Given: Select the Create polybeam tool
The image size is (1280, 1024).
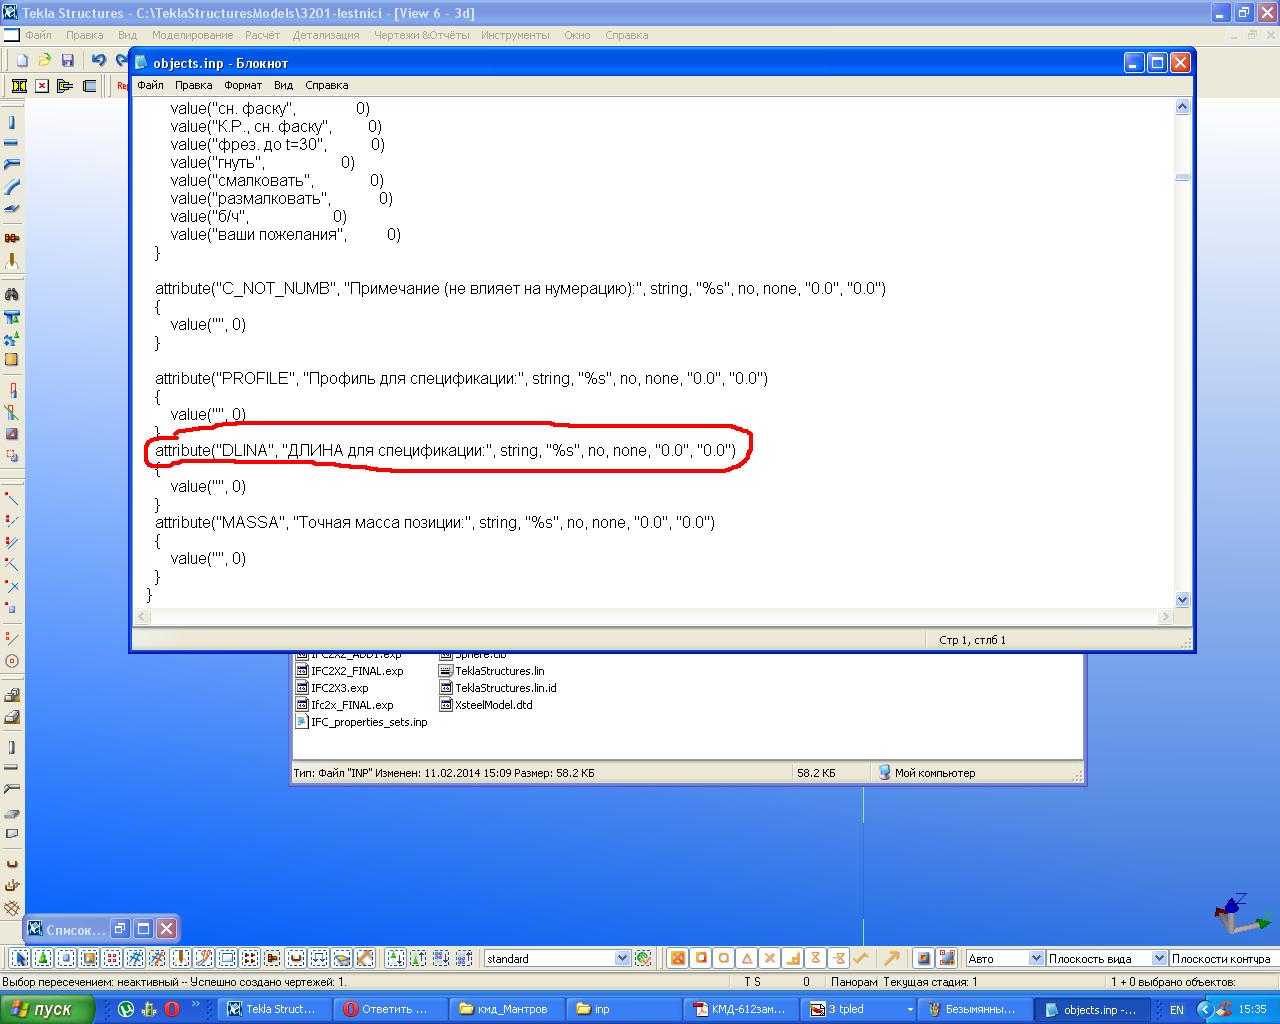Looking at the screenshot, I should click(12, 164).
